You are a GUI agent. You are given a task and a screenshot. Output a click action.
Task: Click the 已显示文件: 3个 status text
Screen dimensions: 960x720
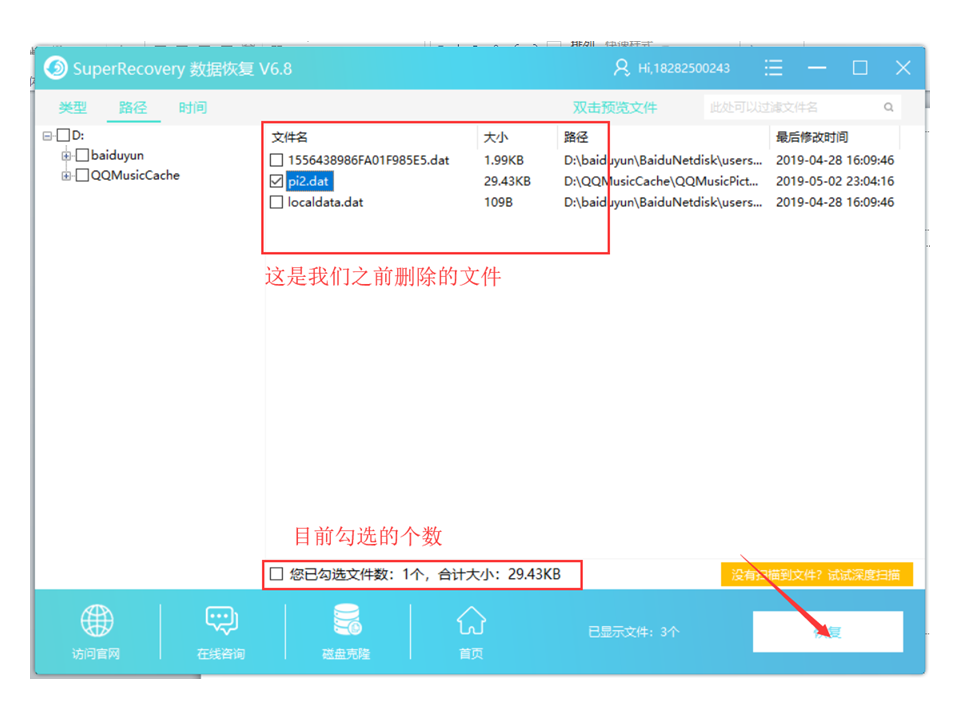coord(634,632)
